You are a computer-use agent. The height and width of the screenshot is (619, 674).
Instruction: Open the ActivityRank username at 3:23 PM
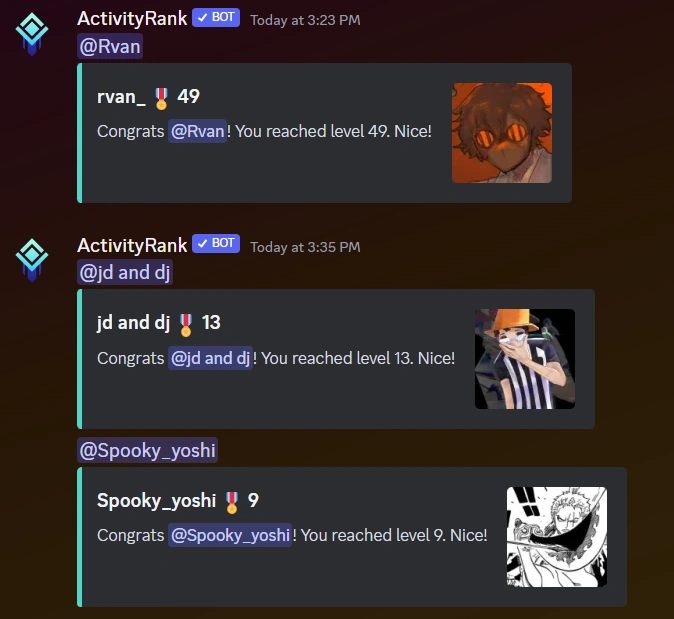(x=132, y=19)
